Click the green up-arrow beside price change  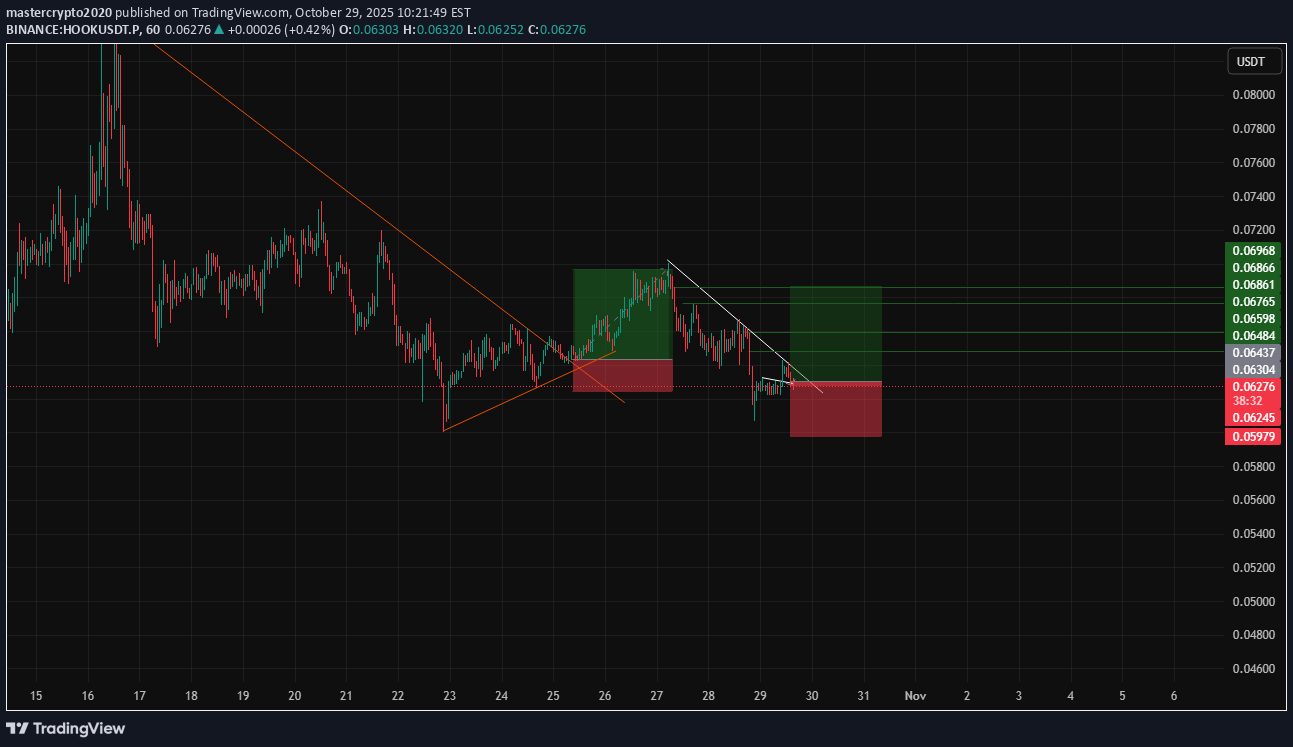pyautogui.click(x=219, y=30)
